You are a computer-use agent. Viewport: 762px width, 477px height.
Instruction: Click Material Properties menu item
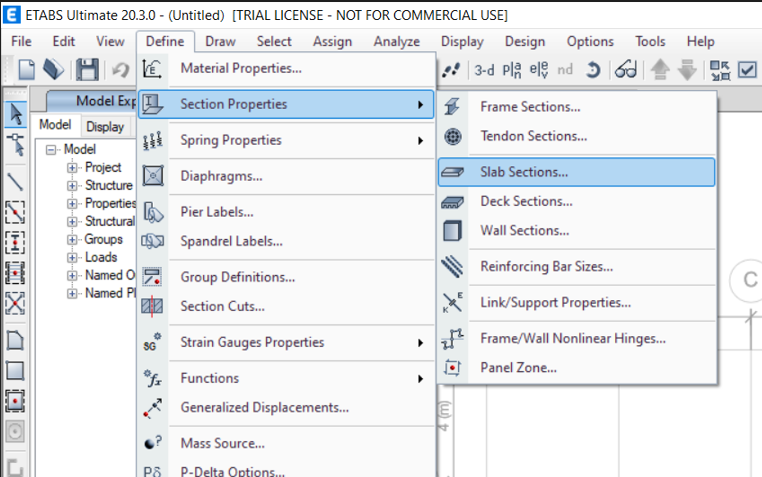click(x=241, y=69)
